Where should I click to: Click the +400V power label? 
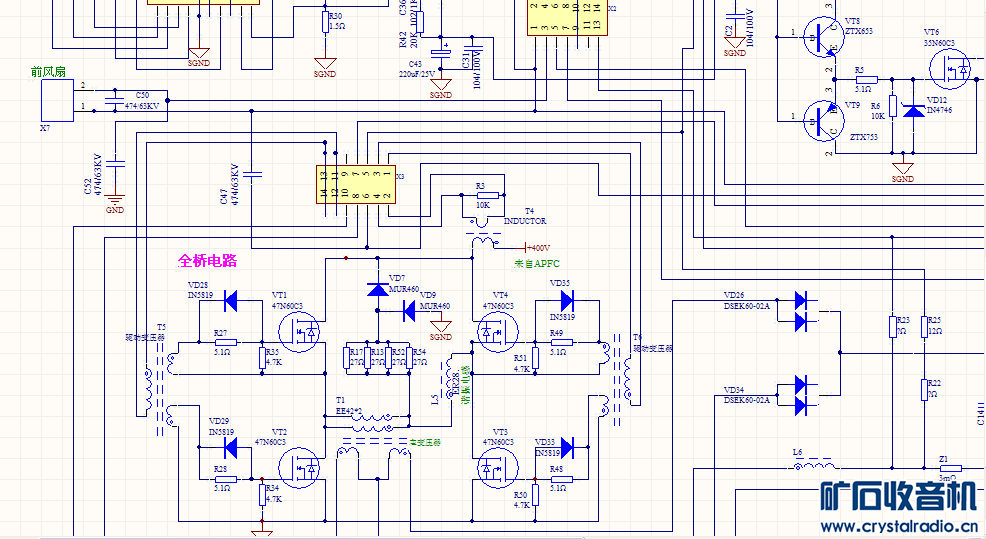pos(538,248)
